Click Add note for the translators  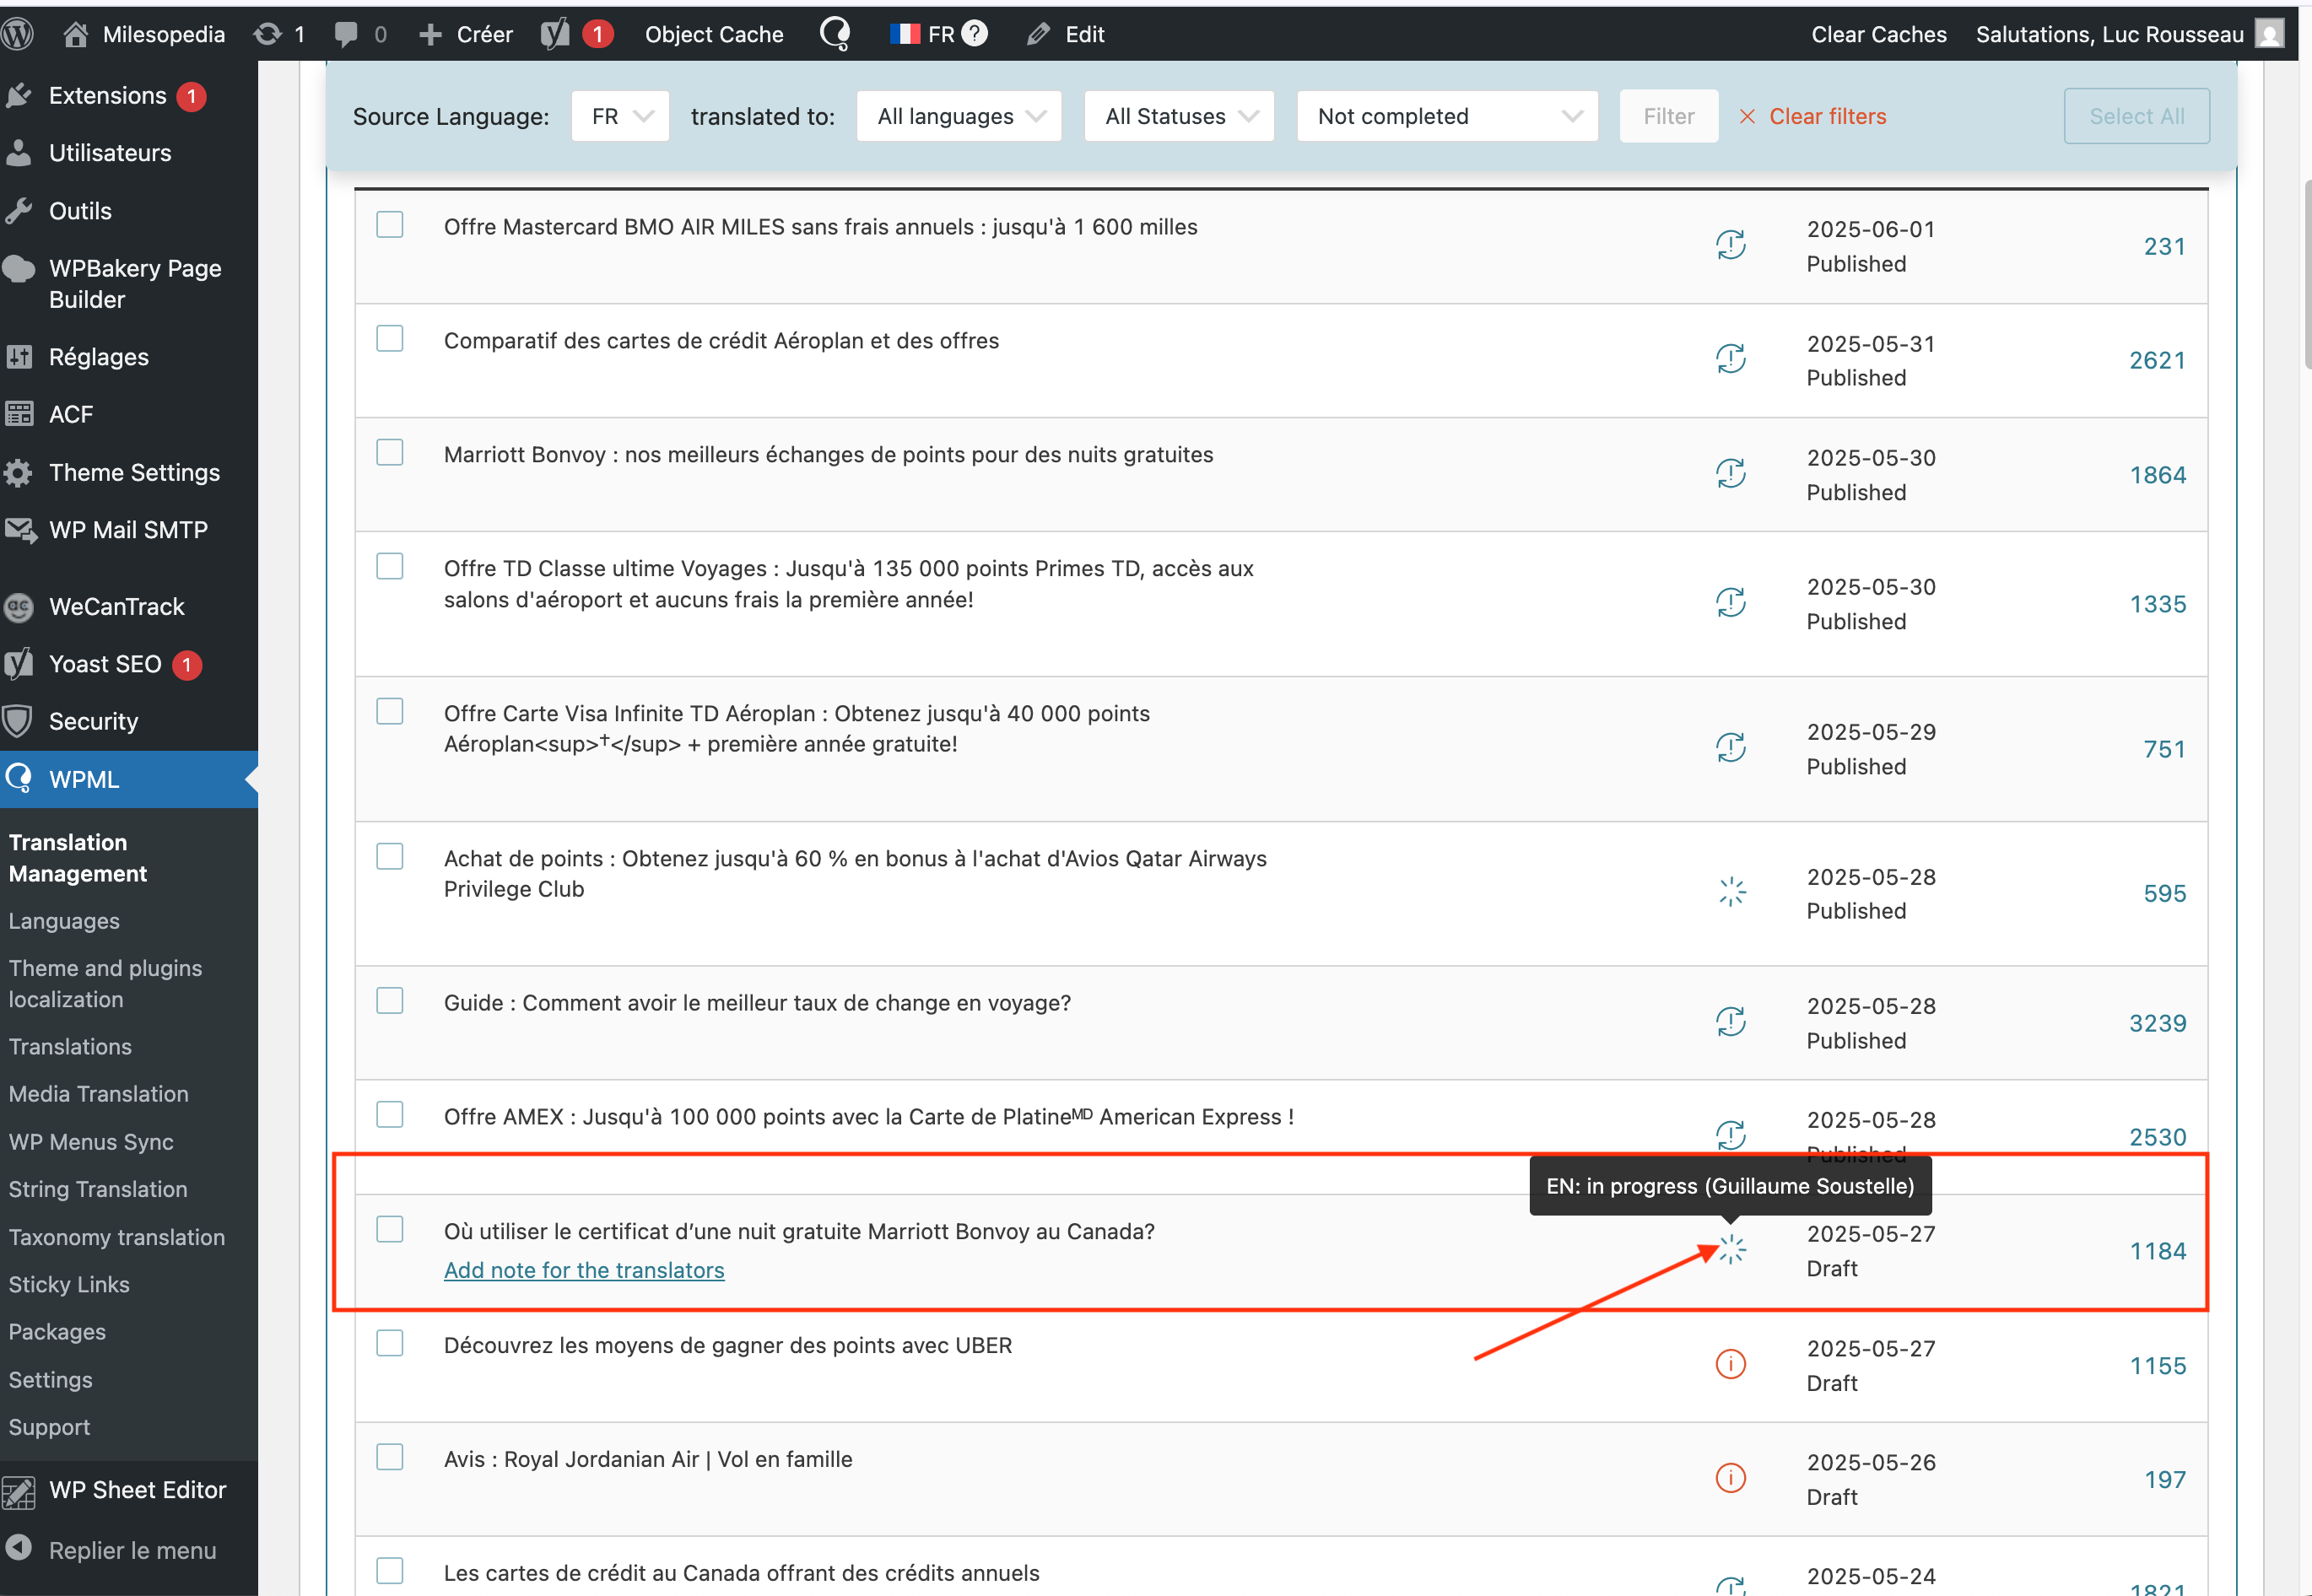[x=584, y=1270]
